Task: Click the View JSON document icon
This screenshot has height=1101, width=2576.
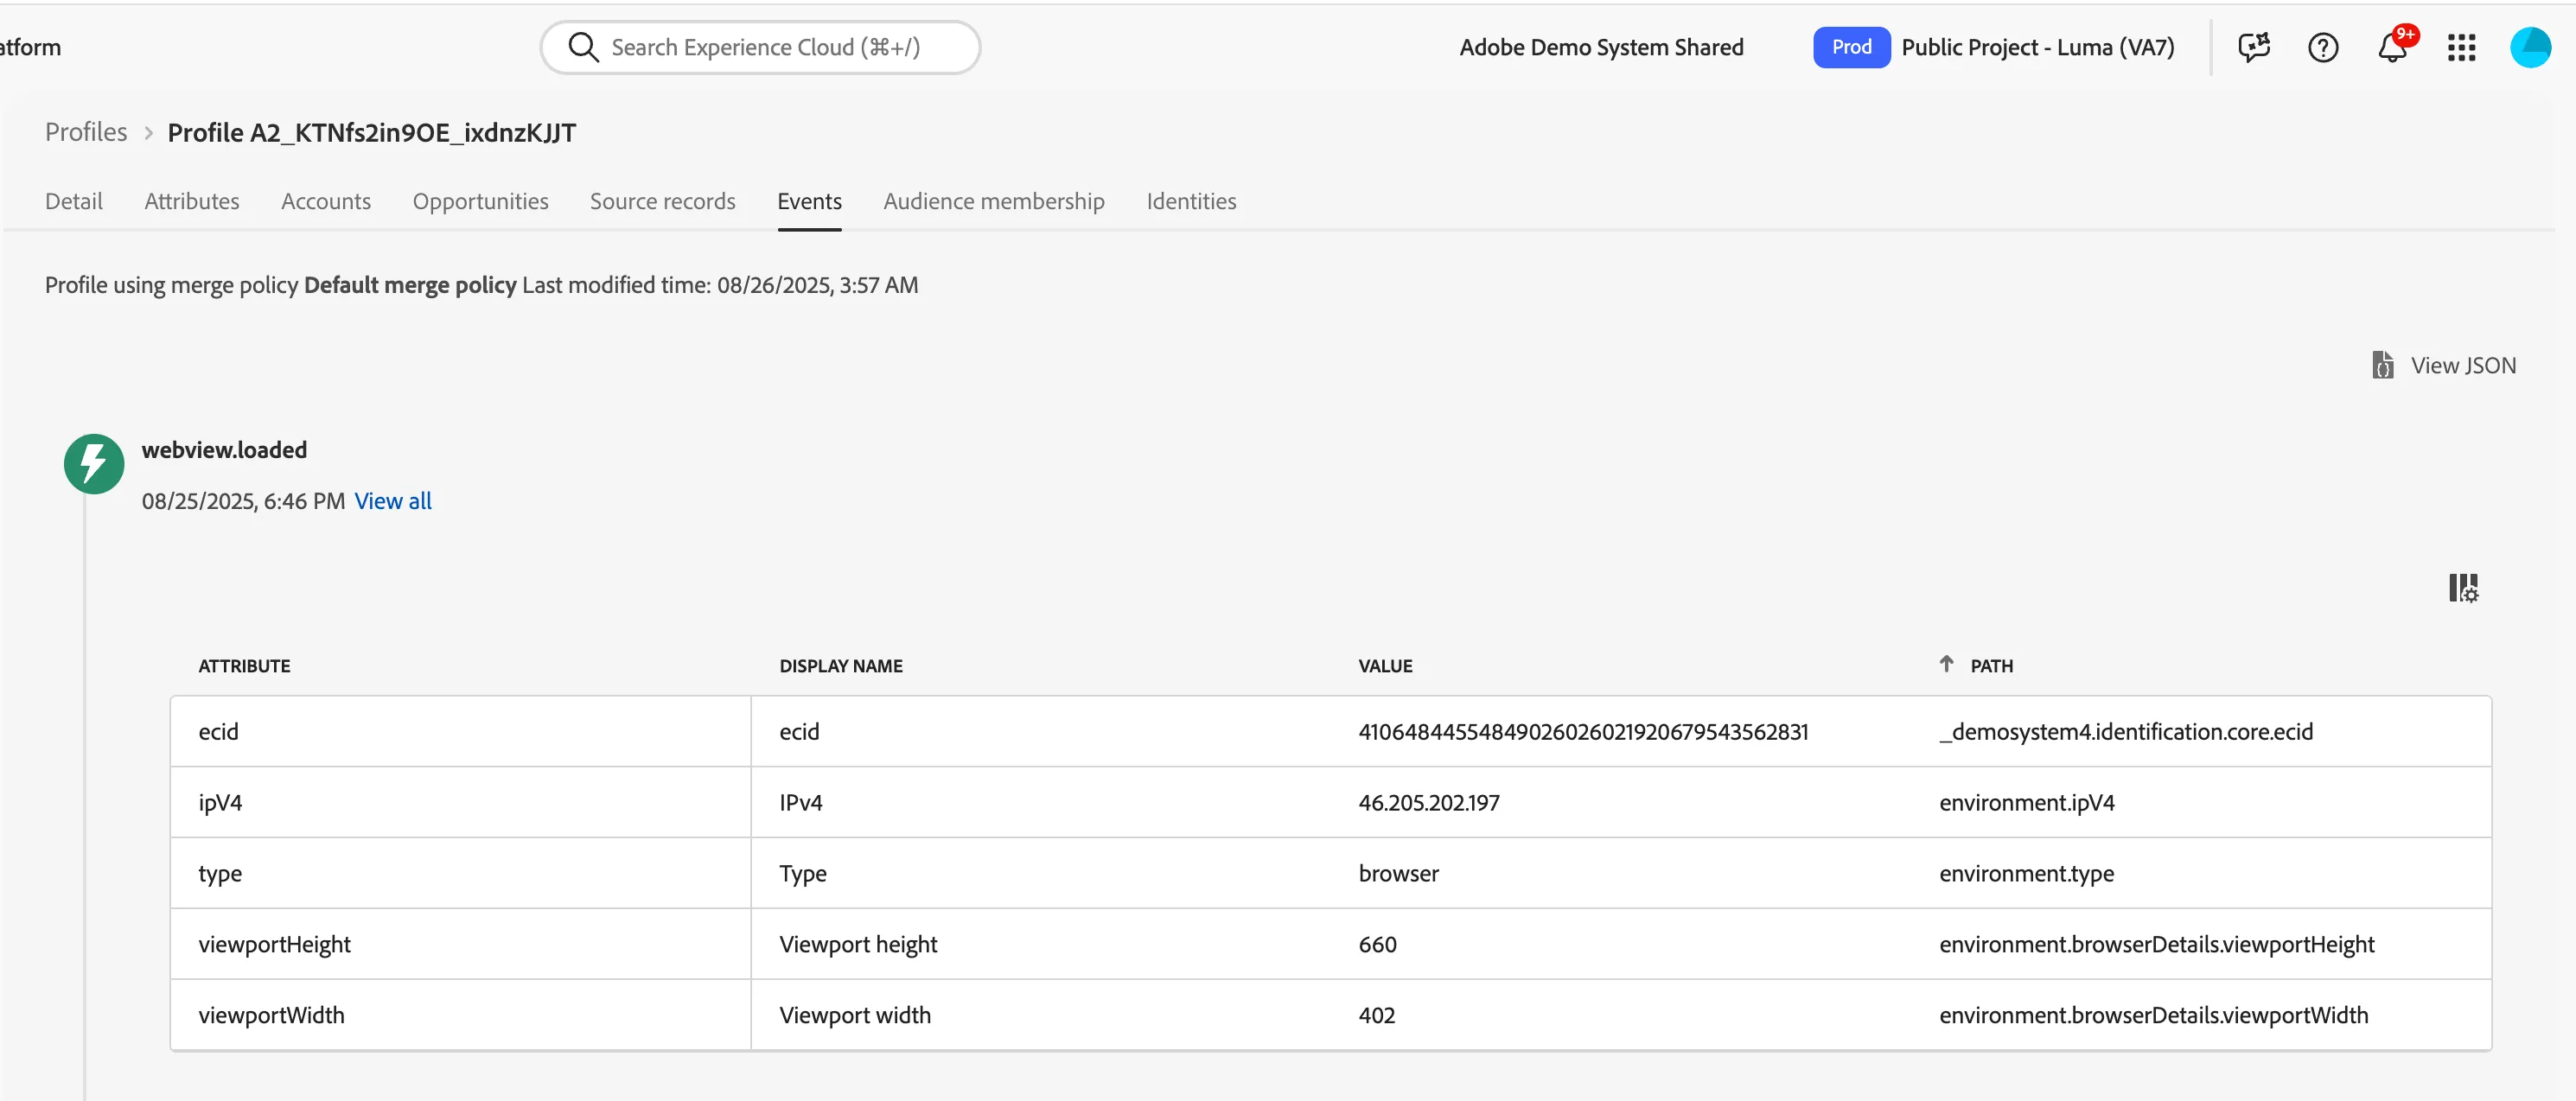Action: [x=2382, y=365]
